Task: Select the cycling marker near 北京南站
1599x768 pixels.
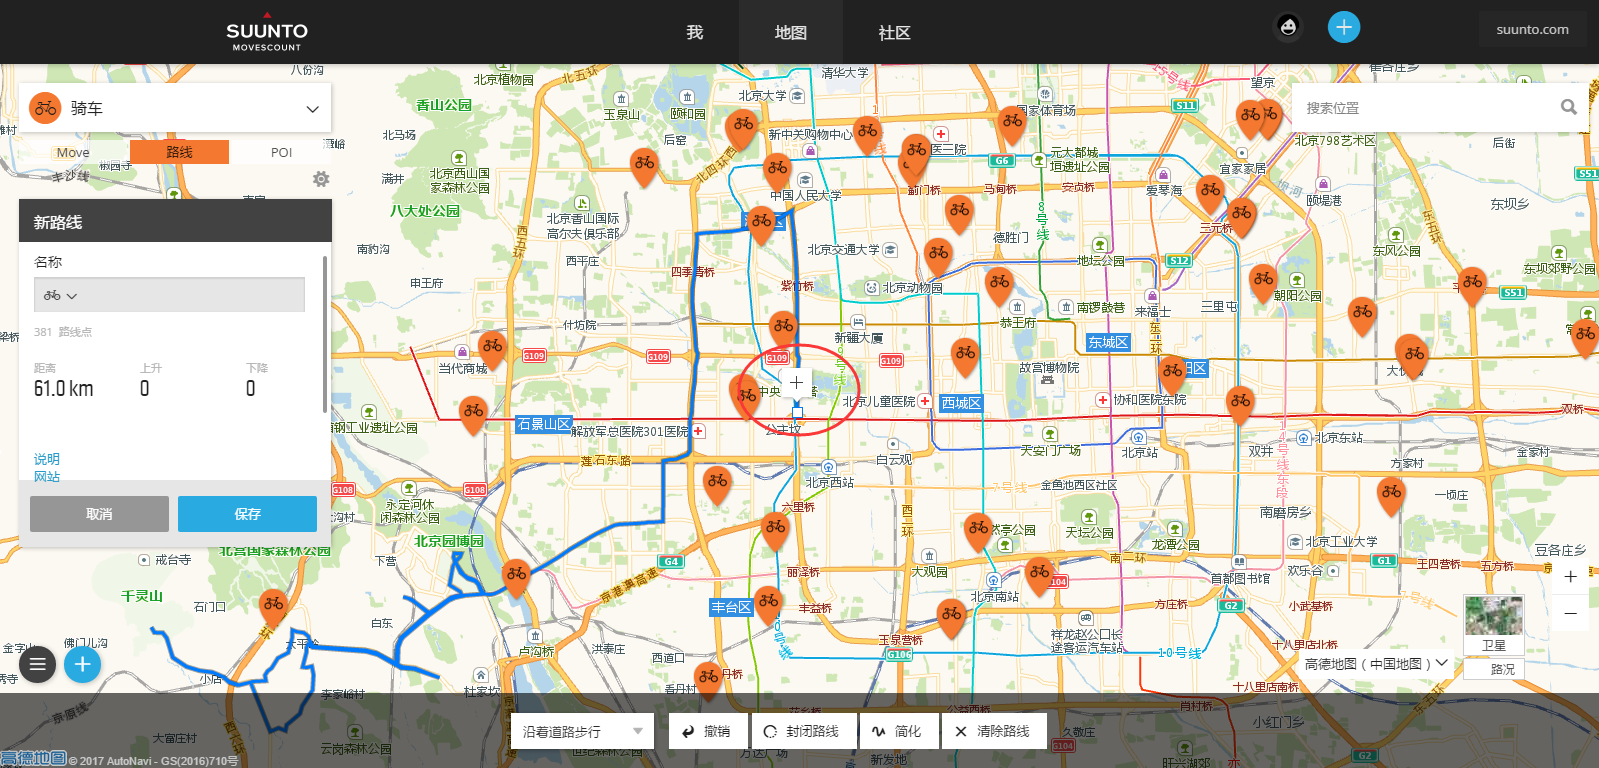Action: (1040, 577)
